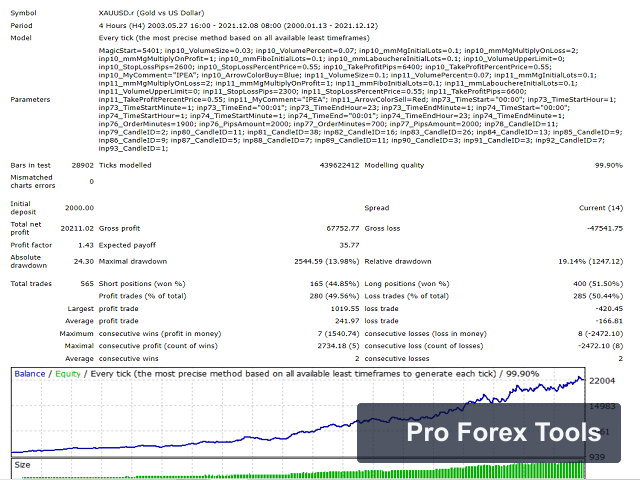Select the relative drawdown value '19.14% (1247.12)'
Screen dimensions: 640x480
tap(591, 262)
